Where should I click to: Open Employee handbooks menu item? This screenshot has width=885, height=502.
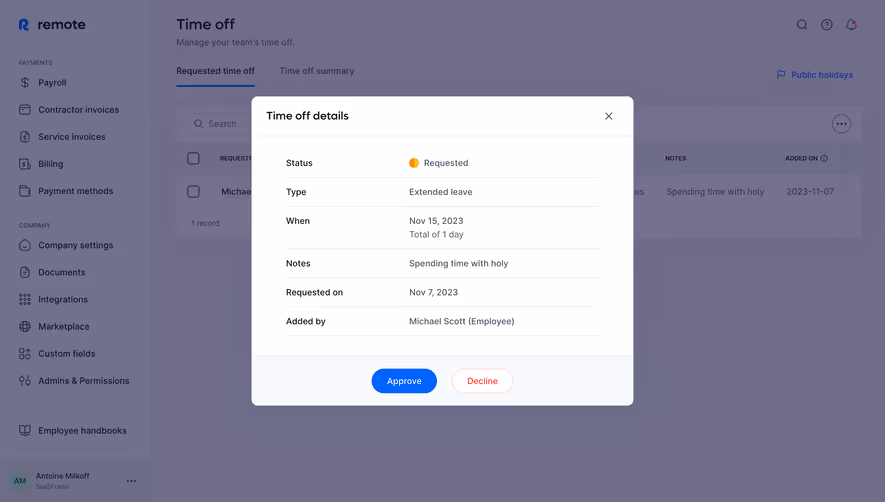(82, 430)
